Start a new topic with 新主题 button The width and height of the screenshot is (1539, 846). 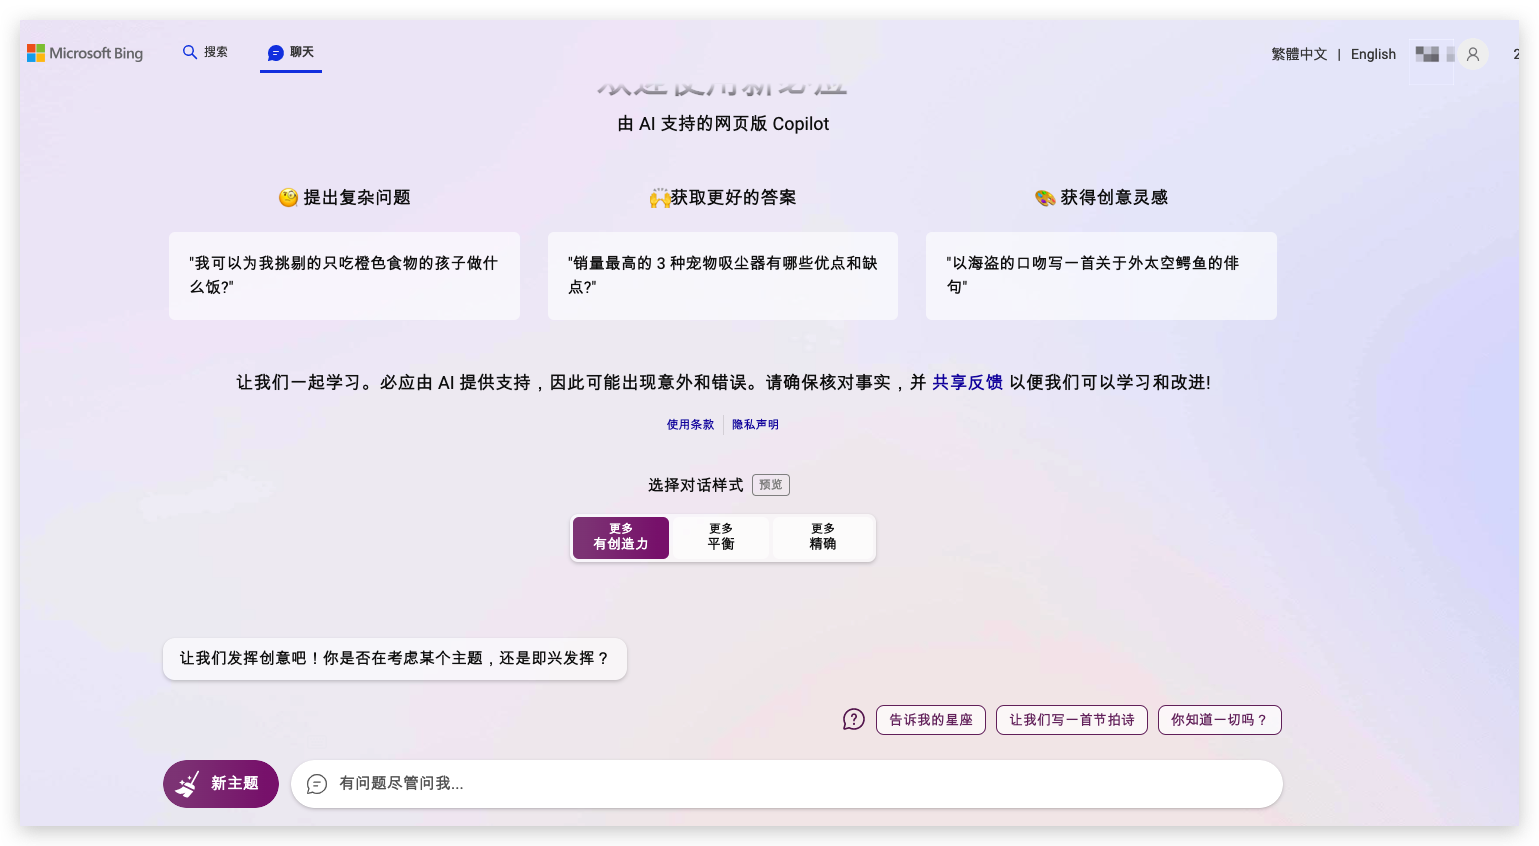pyautogui.click(x=221, y=784)
